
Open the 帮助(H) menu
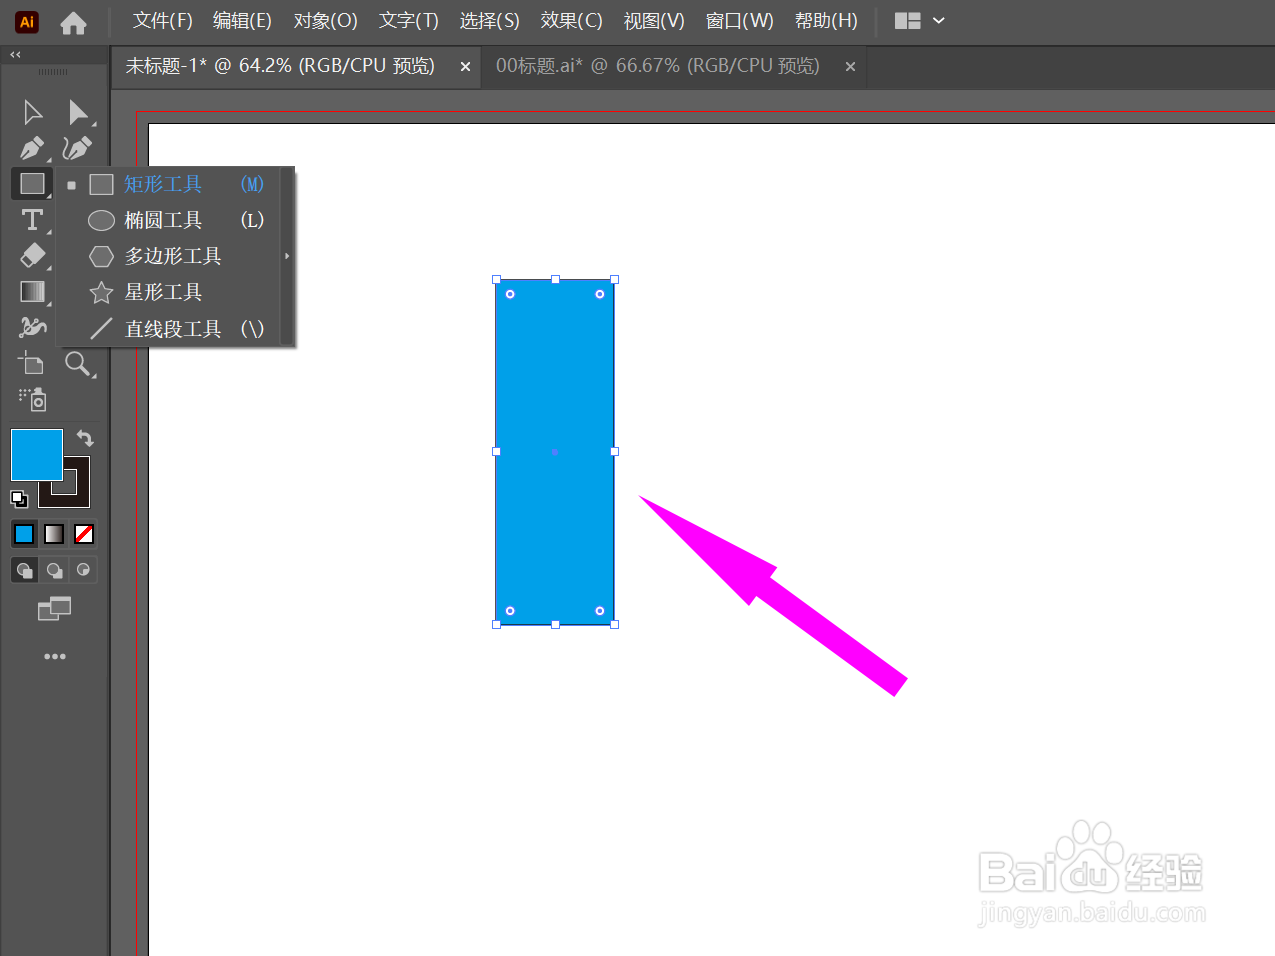(826, 21)
